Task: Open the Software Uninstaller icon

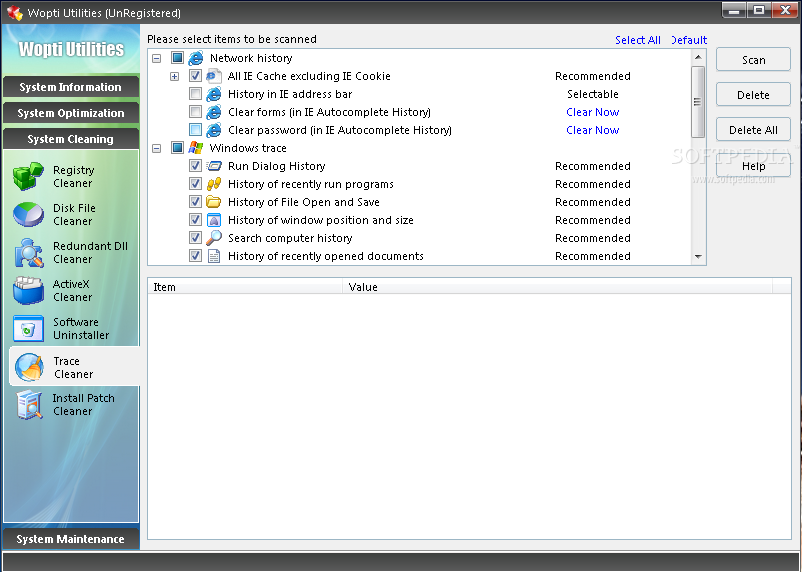Action: click(x=28, y=328)
